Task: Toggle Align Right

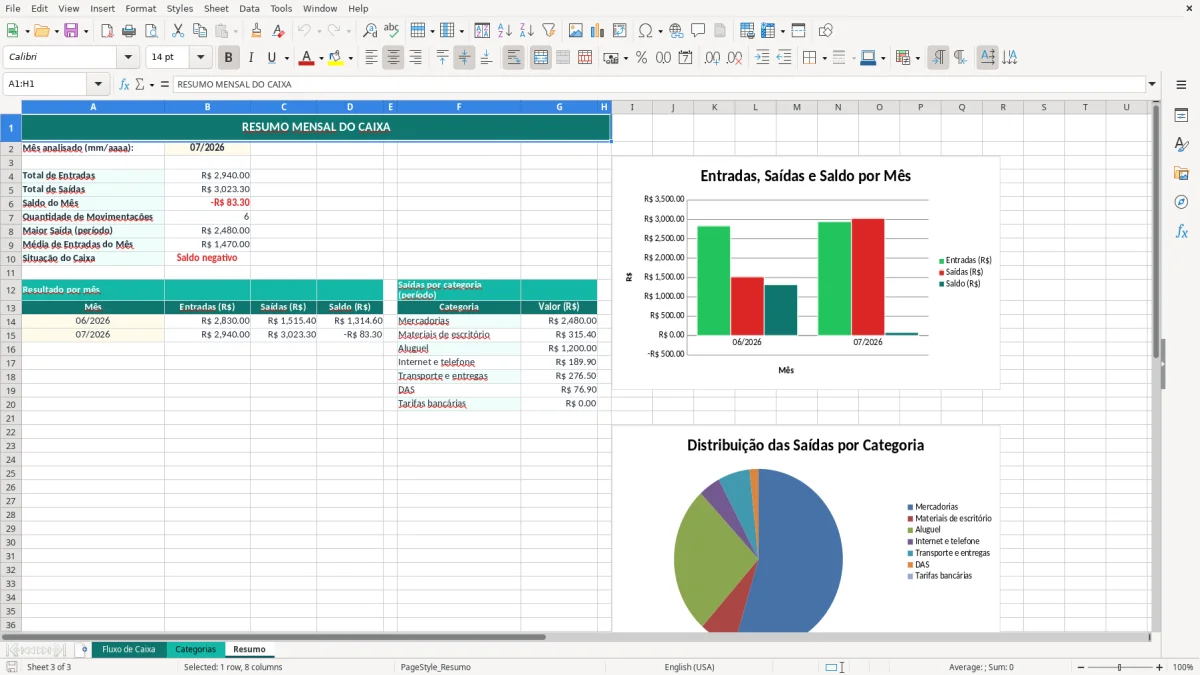Action: point(416,58)
